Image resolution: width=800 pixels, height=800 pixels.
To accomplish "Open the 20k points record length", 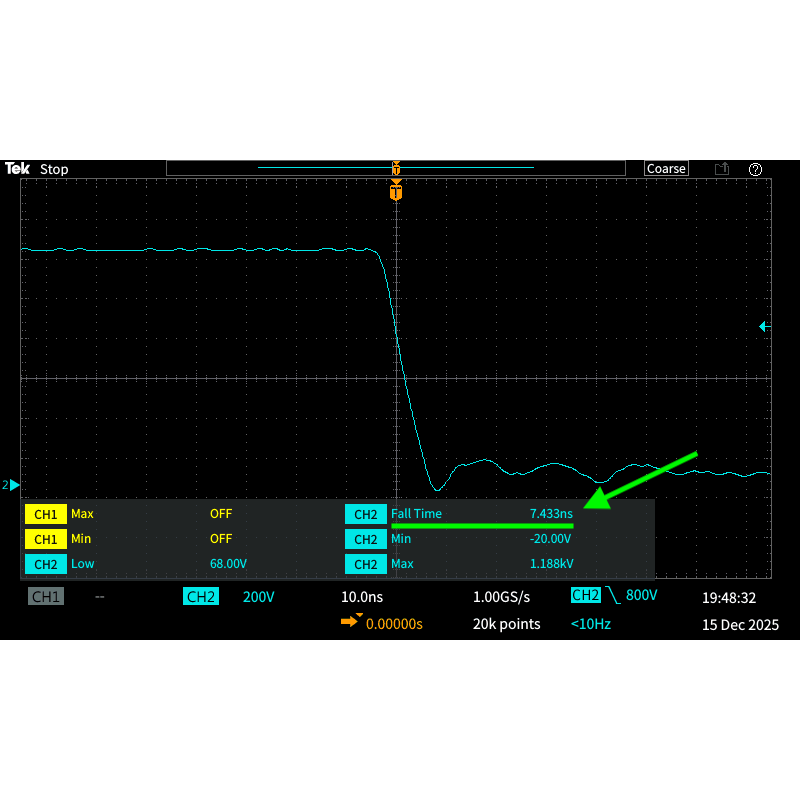I will (x=506, y=624).
